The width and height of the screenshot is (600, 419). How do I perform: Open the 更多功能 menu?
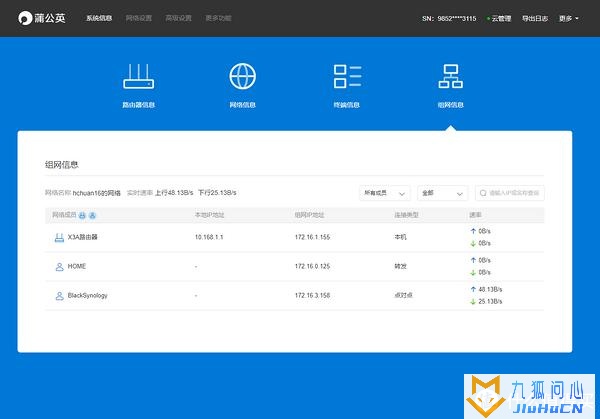click(218, 18)
